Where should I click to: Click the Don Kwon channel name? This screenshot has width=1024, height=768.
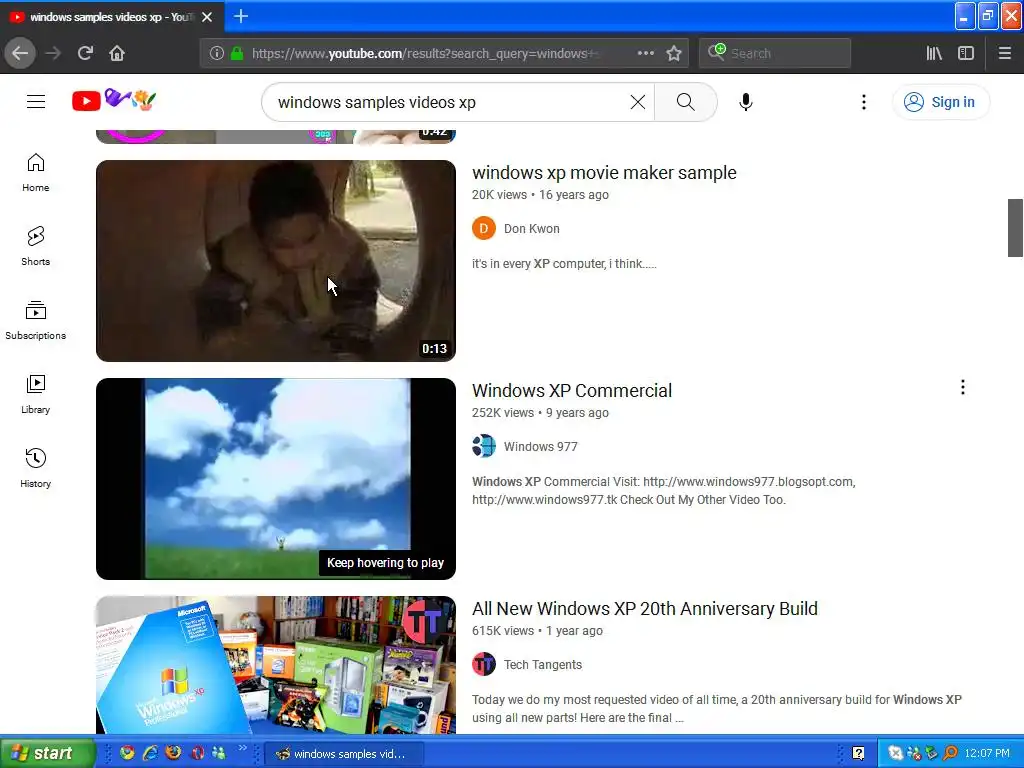coord(532,229)
